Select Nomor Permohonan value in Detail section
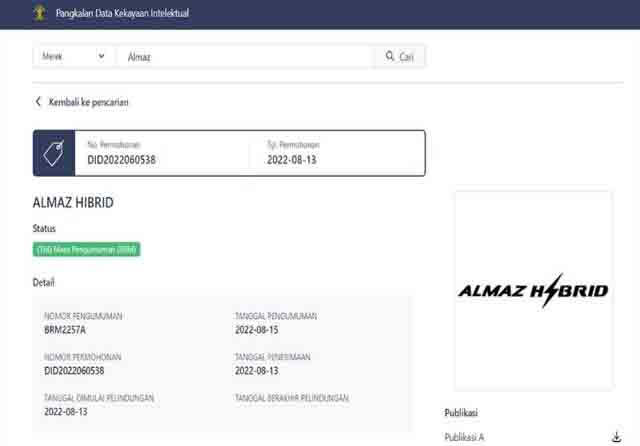The height and width of the screenshot is (446, 640). coord(74,370)
